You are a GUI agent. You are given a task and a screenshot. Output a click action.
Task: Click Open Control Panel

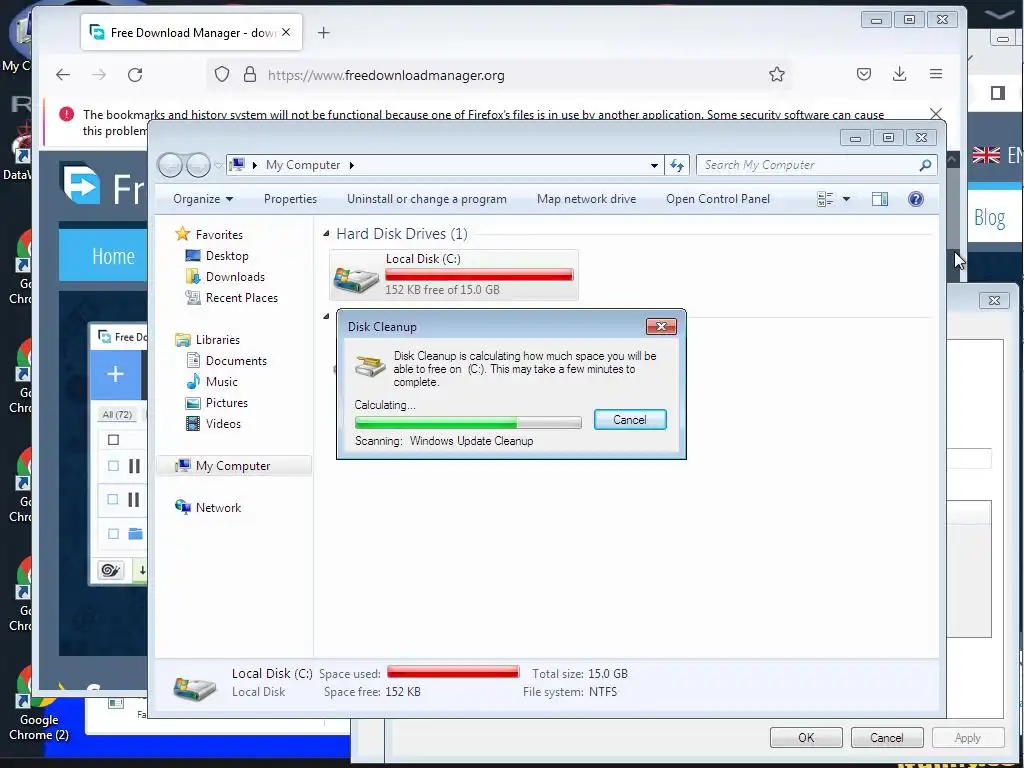point(718,199)
